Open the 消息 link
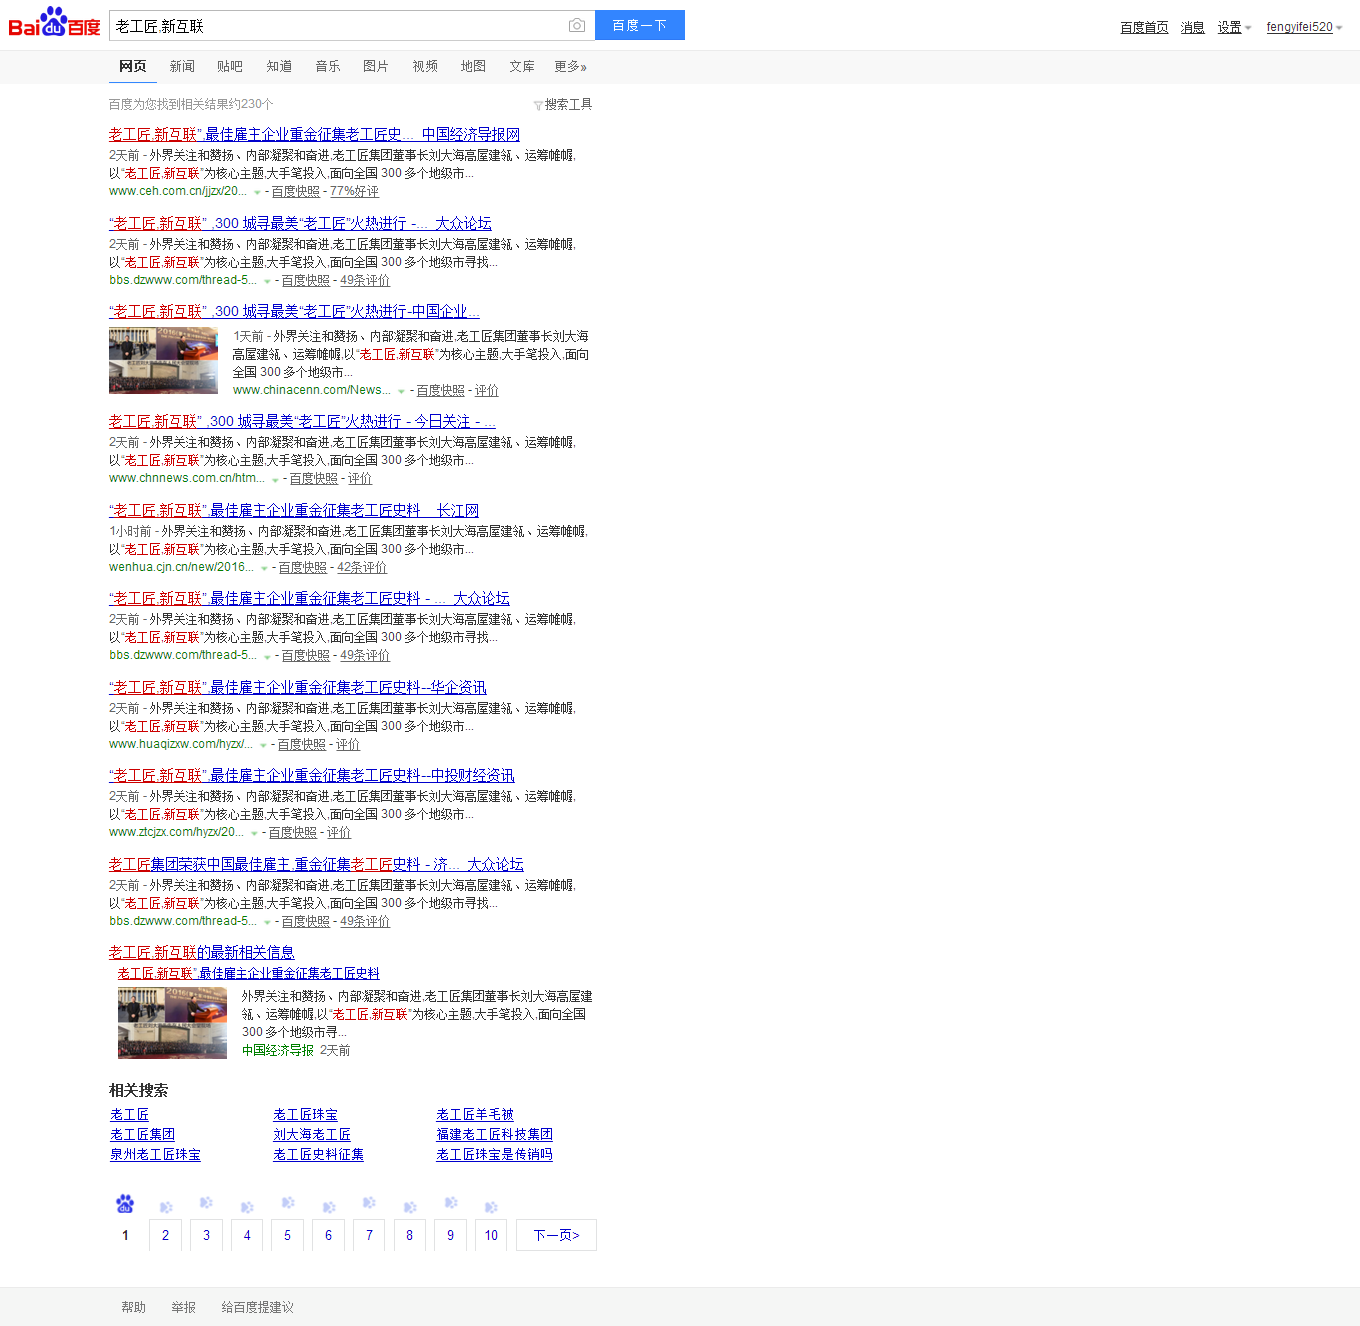 tap(1192, 27)
